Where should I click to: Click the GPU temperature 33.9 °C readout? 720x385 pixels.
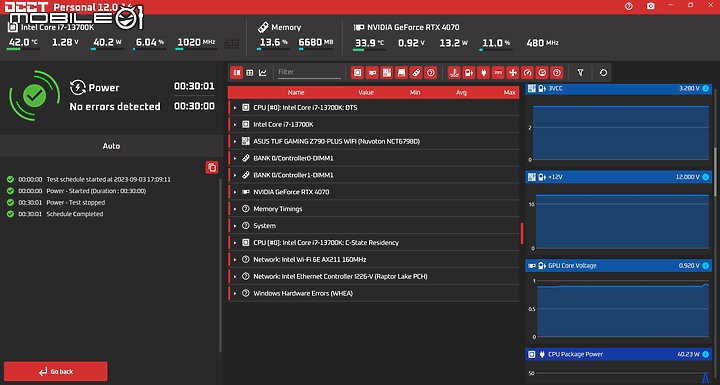pyautogui.click(x=369, y=43)
